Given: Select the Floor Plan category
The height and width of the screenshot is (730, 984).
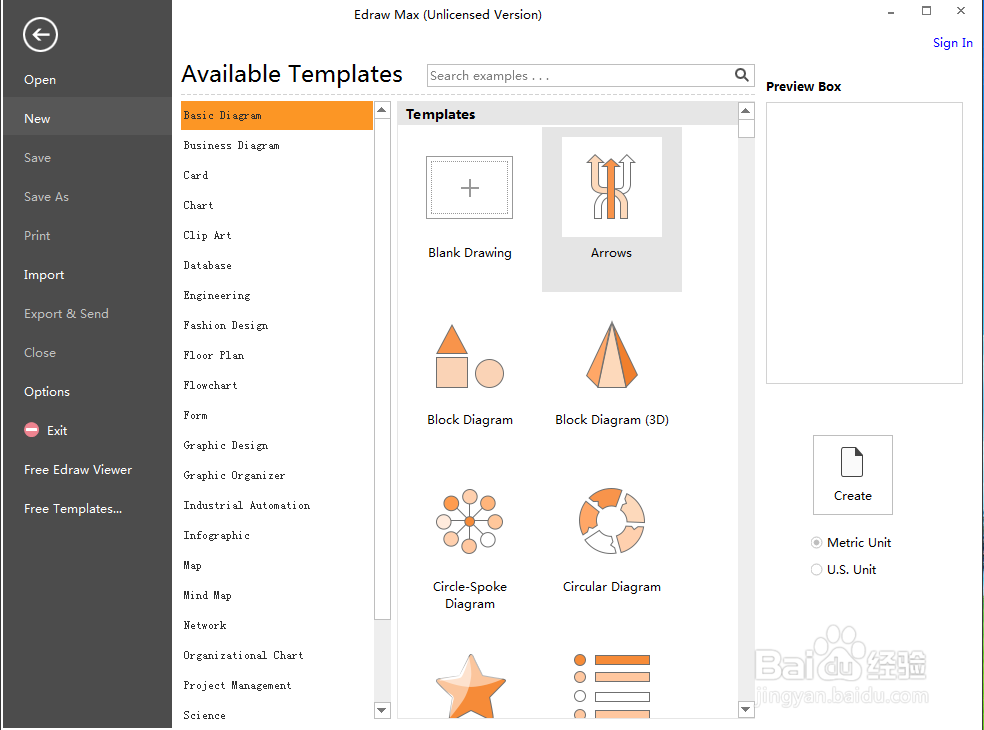Looking at the screenshot, I should click(x=214, y=355).
